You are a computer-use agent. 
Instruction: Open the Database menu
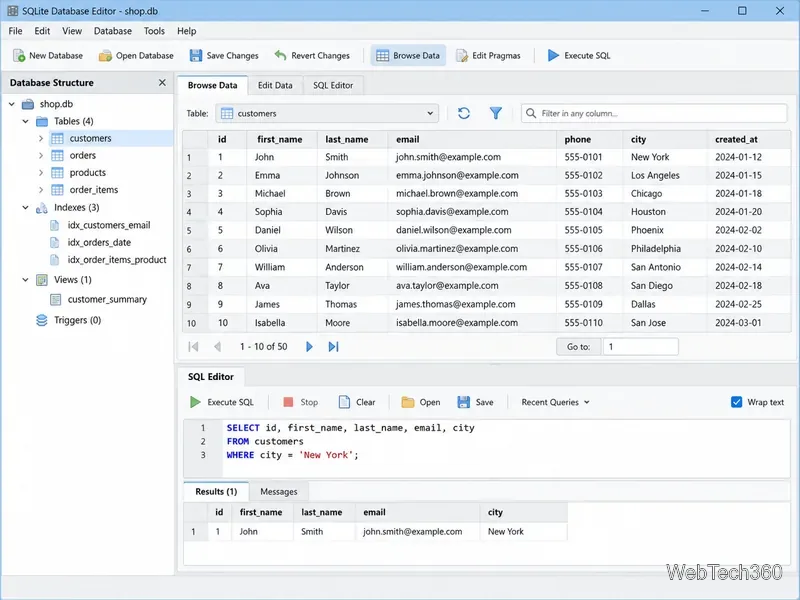click(113, 31)
